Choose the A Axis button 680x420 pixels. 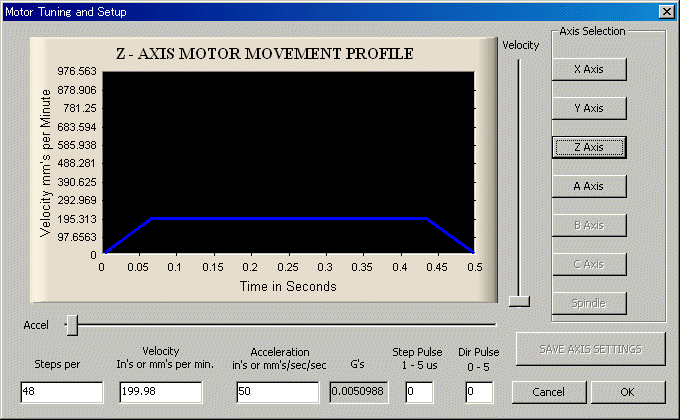589,187
